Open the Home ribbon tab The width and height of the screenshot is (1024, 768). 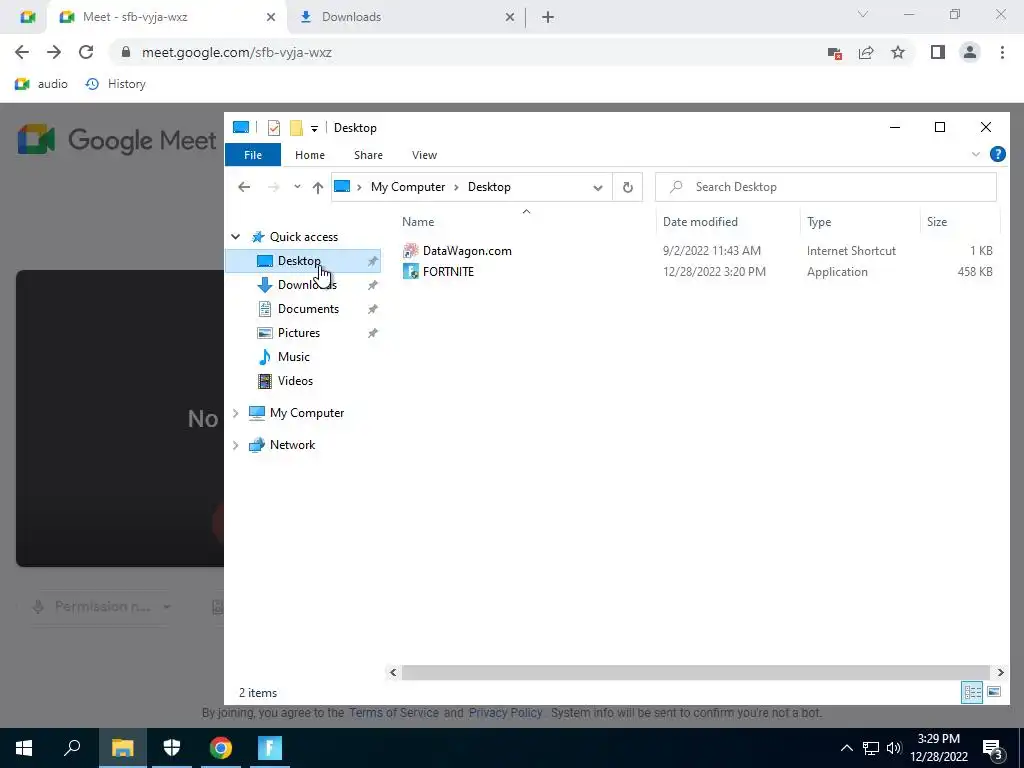[x=310, y=155]
